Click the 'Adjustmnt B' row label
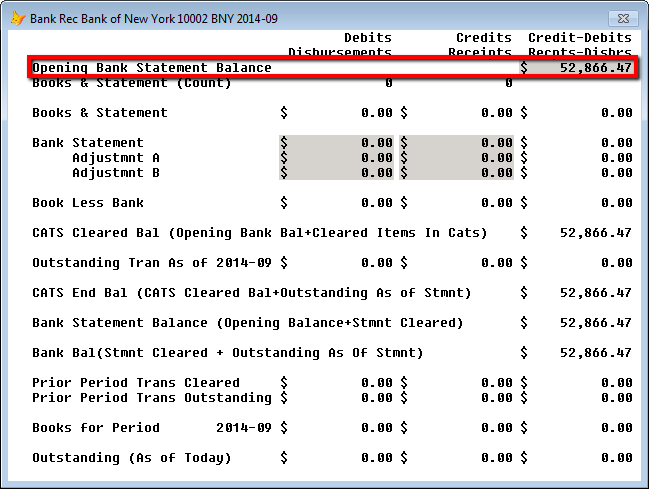Screen dimensions: 649x489 [x=116, y=172]
